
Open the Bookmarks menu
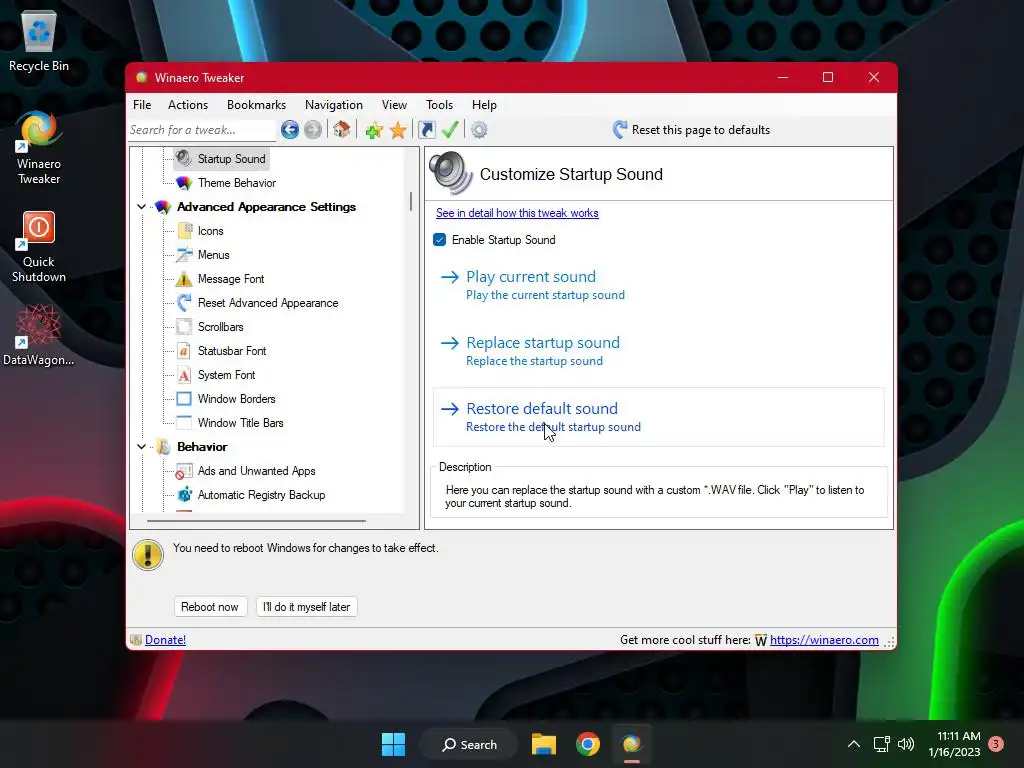(x=257, y=104)
